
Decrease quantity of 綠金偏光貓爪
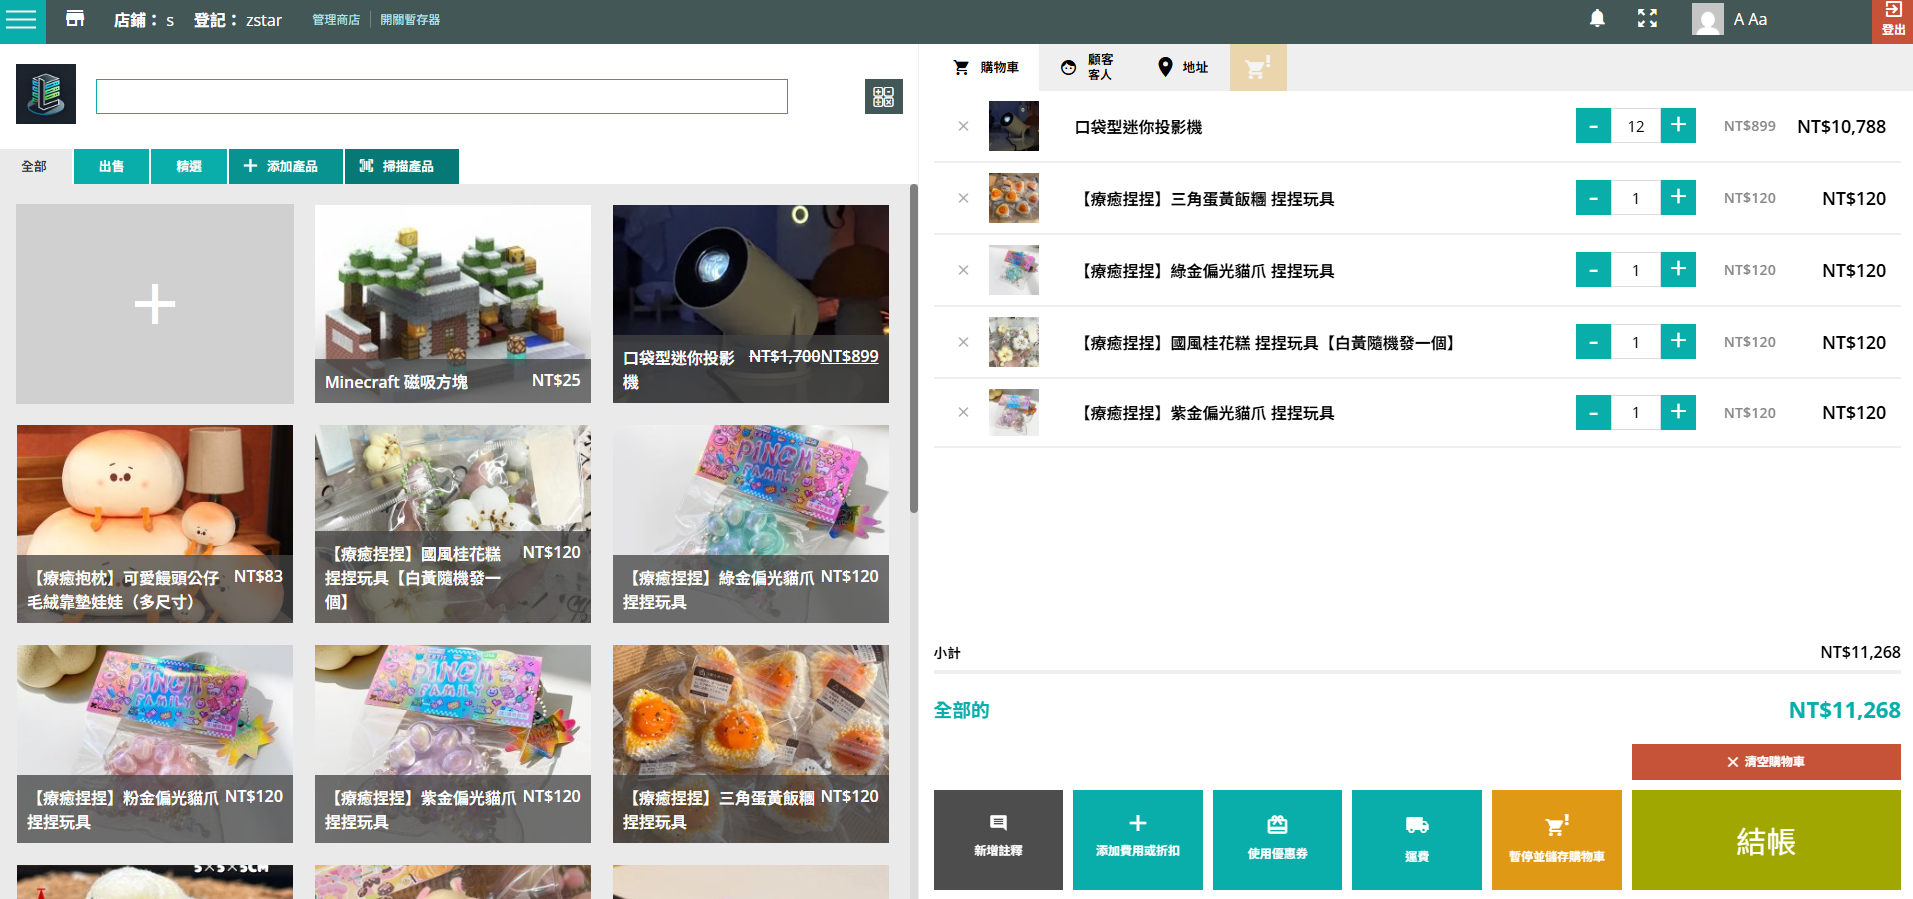click(x=1593, y=270)
